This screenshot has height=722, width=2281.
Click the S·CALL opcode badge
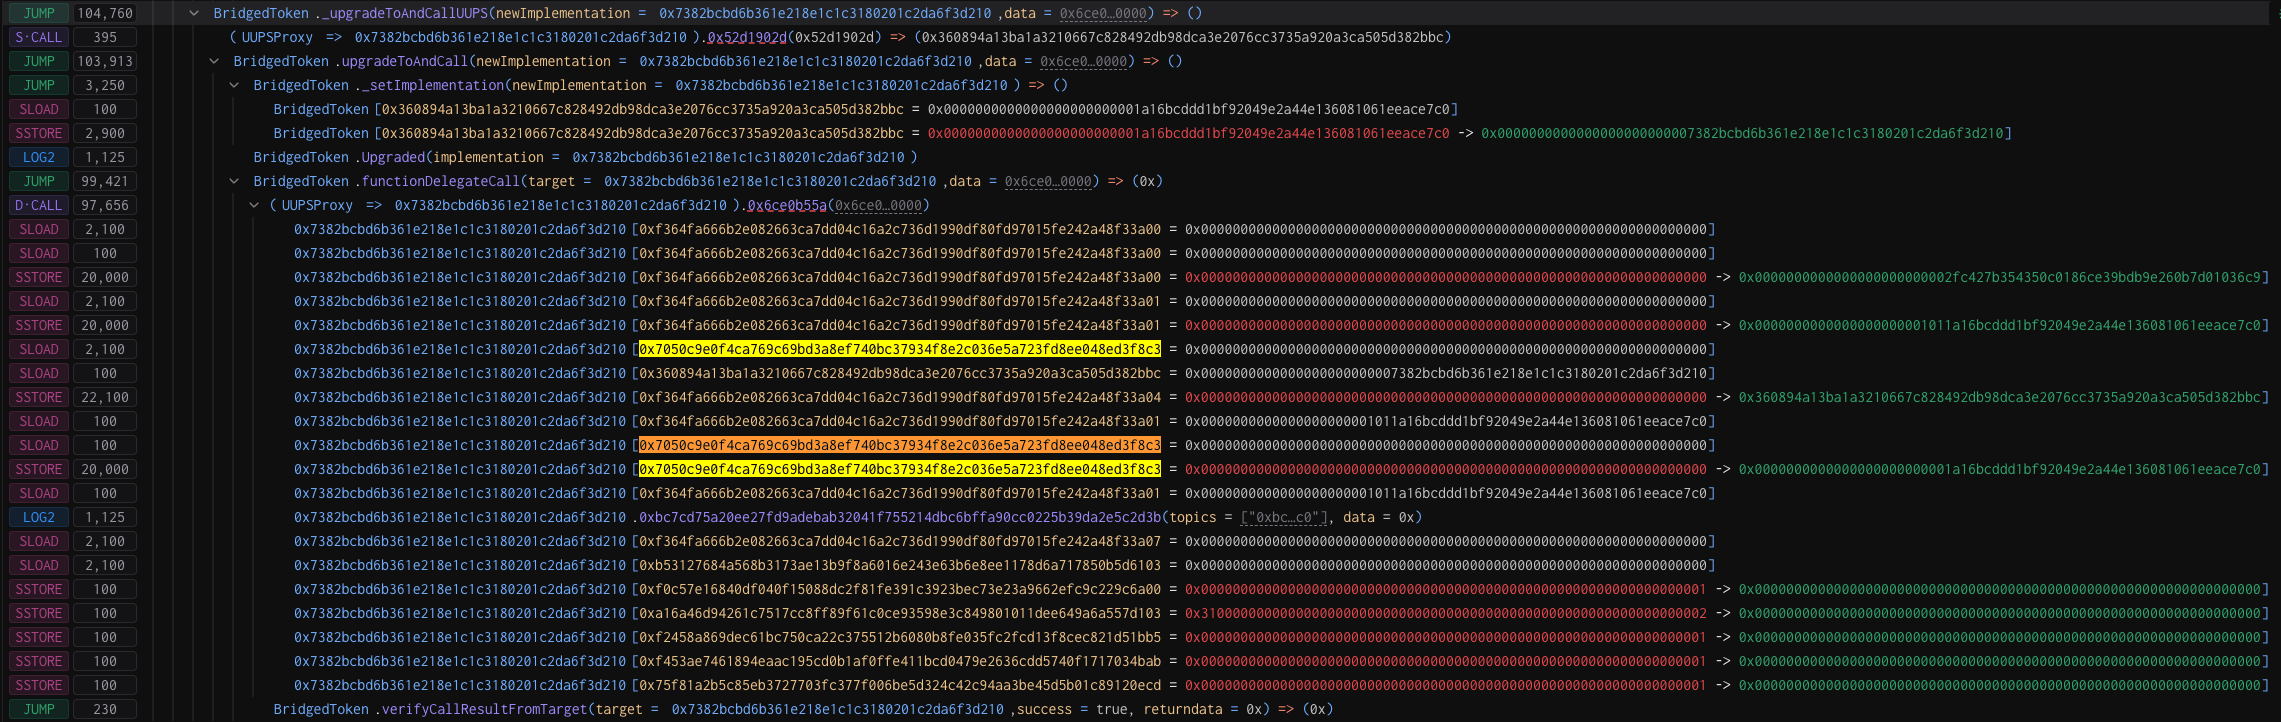[39, 37]
